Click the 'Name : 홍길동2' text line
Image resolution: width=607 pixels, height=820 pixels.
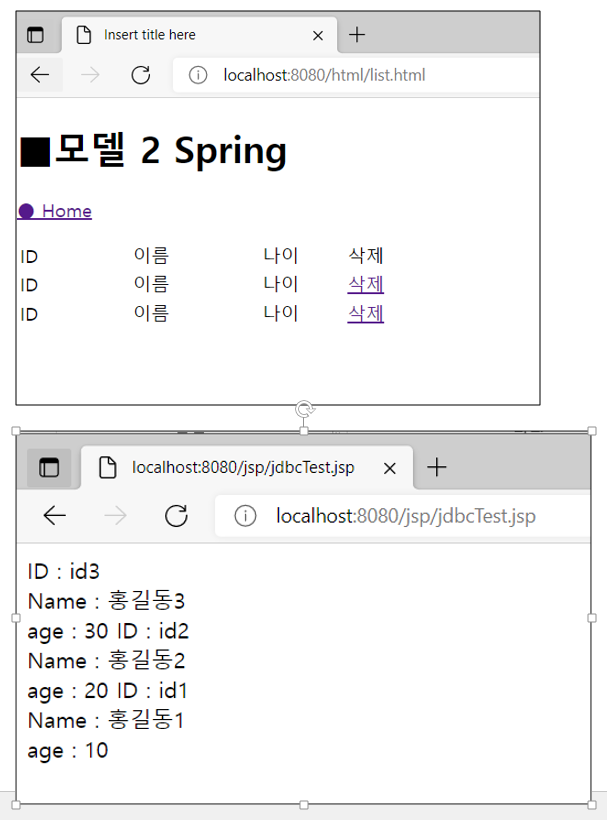106,661
